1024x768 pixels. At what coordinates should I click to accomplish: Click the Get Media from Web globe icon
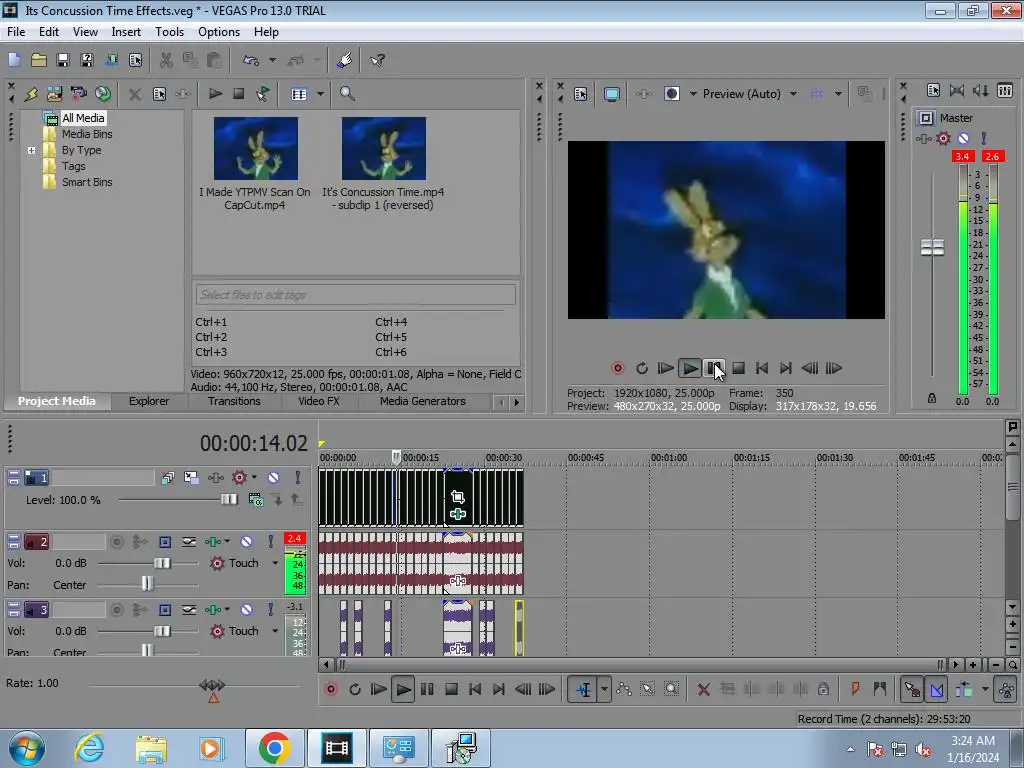pyautogui.click(x=103, y=94)
